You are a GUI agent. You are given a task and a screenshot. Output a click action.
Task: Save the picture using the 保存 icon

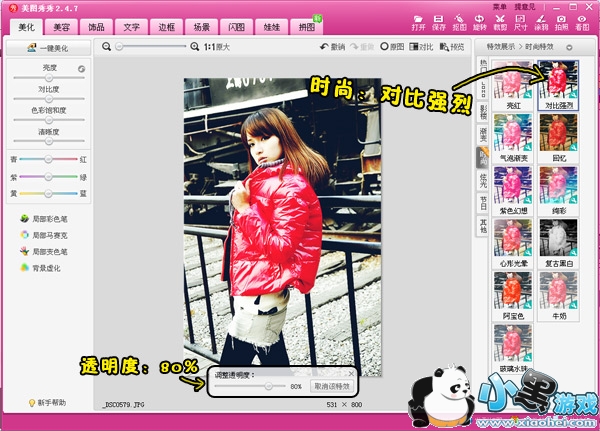click(439, 23)
